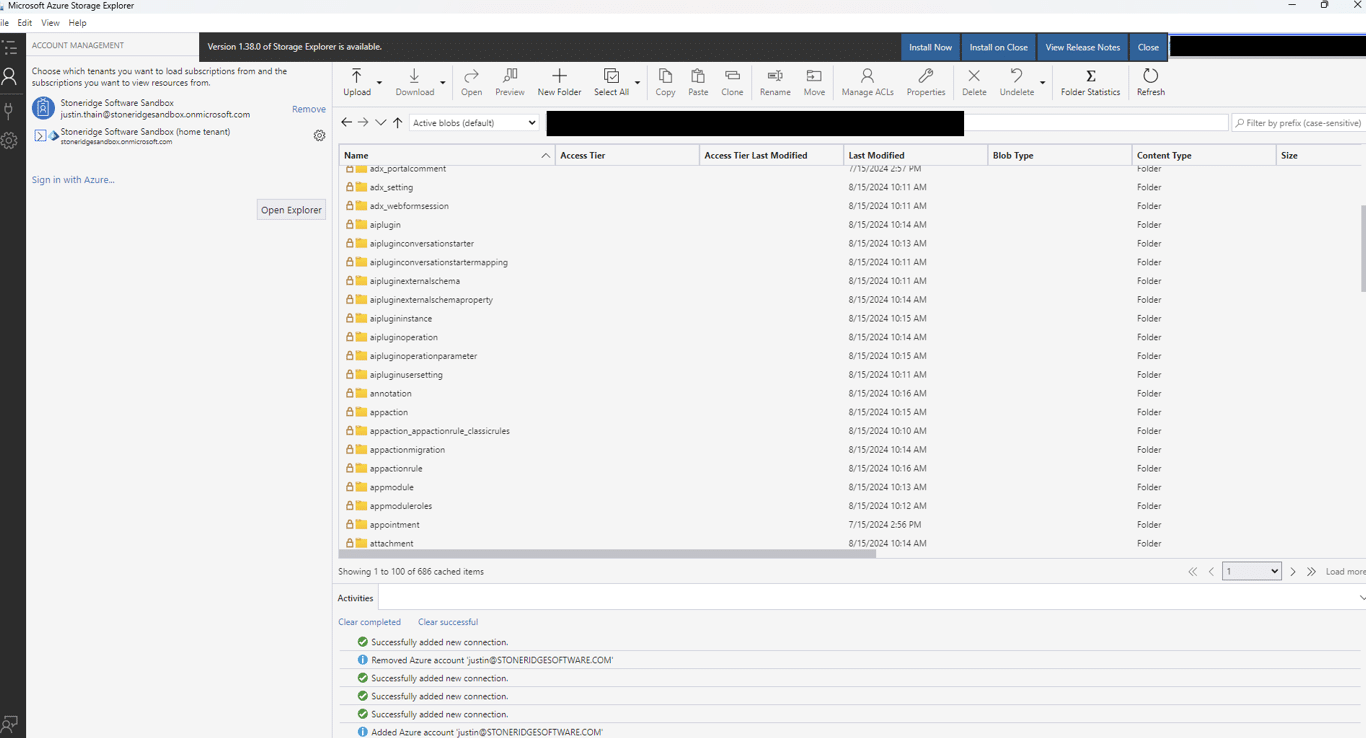Open Manage ACLs tool

pyautogui.click(x=867, y=82)
